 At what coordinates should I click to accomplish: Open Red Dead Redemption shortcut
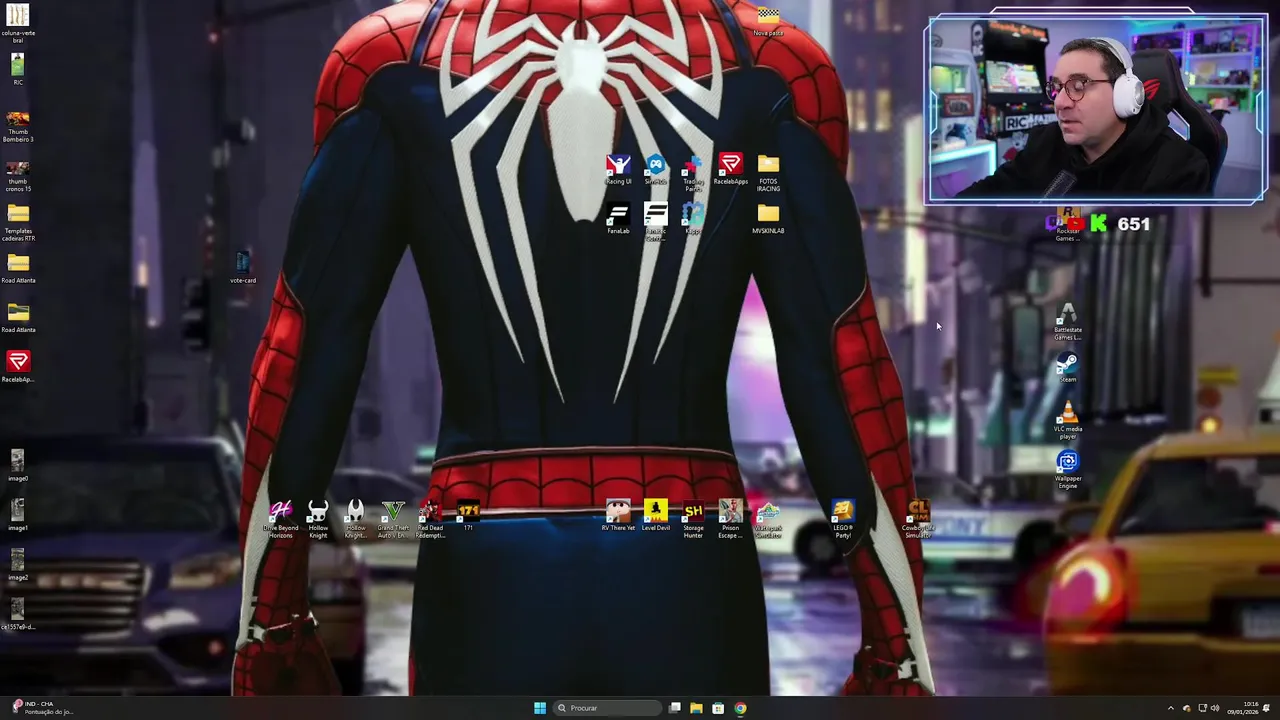coord(430,520)
